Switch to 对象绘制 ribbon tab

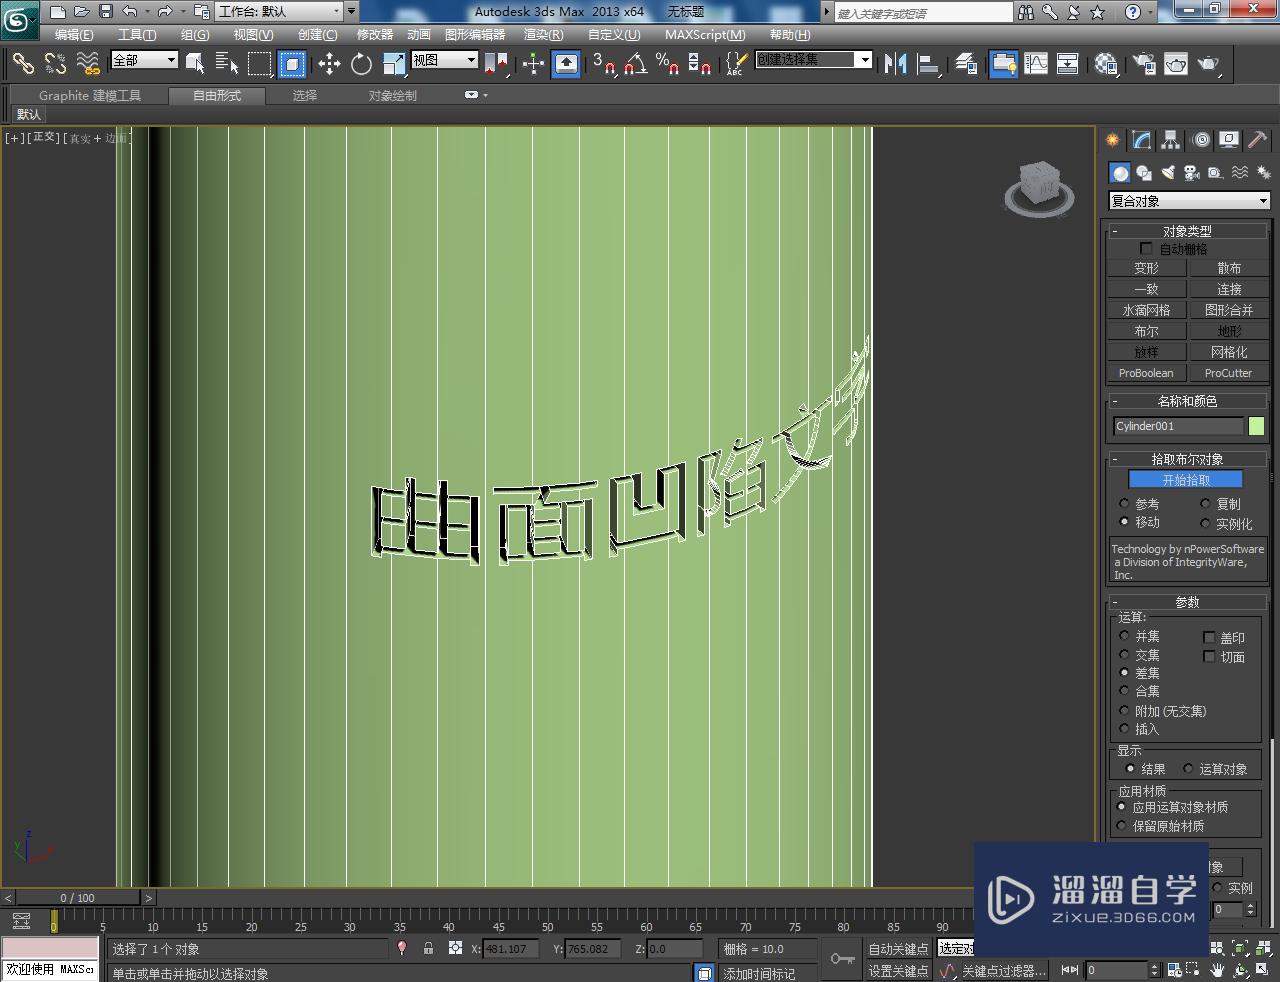(x=392, y=96)
